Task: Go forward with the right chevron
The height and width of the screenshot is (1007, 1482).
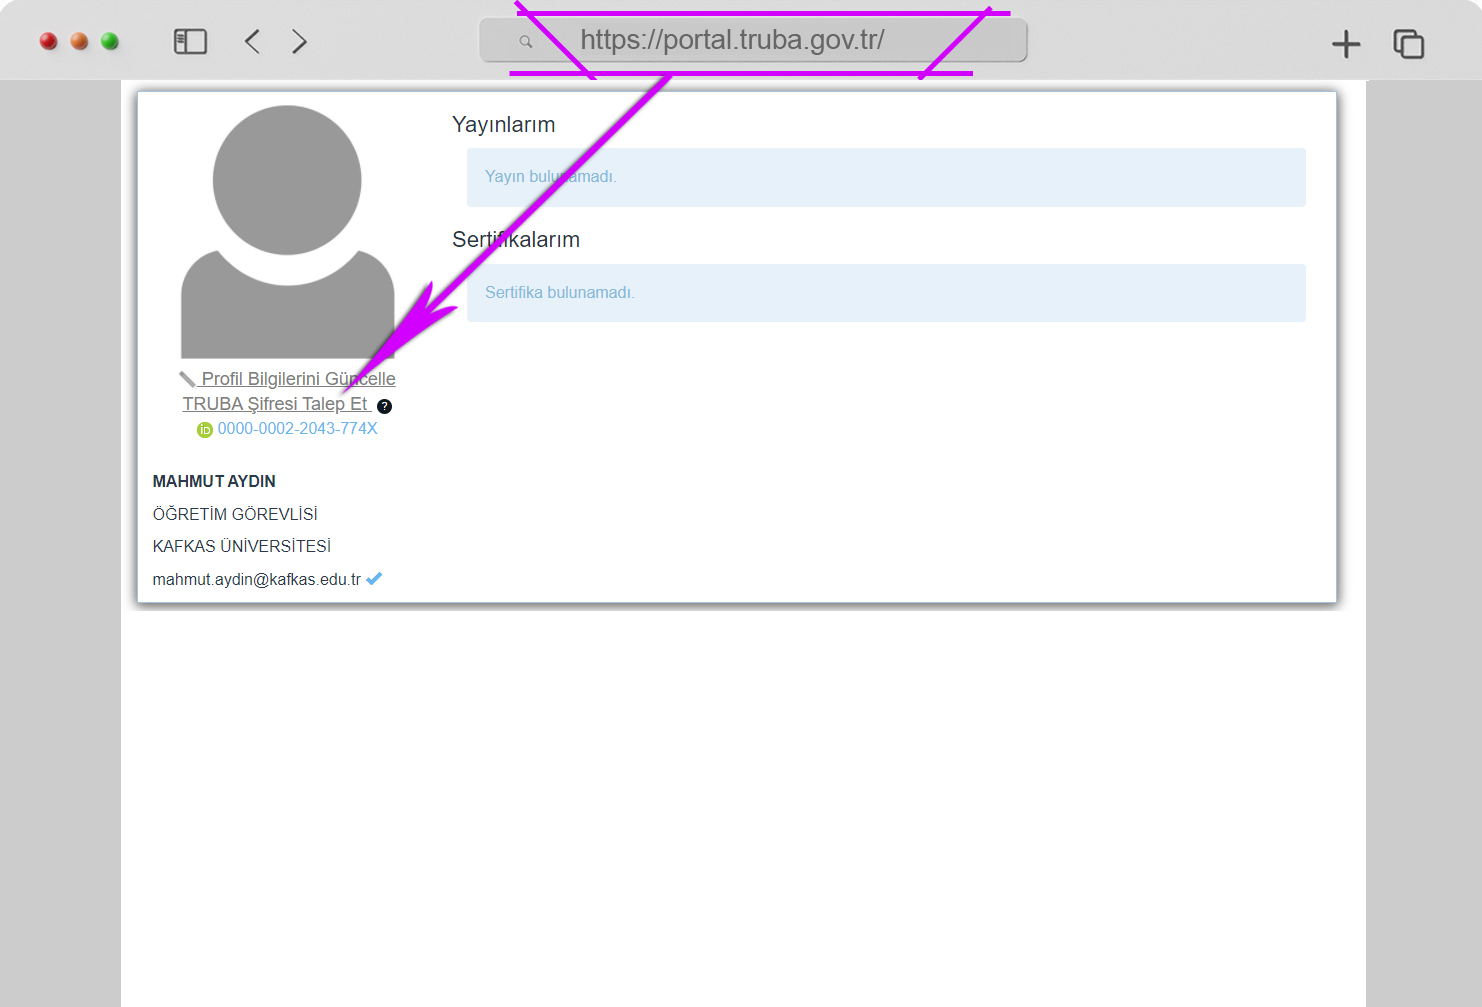Action: point(299,41)
